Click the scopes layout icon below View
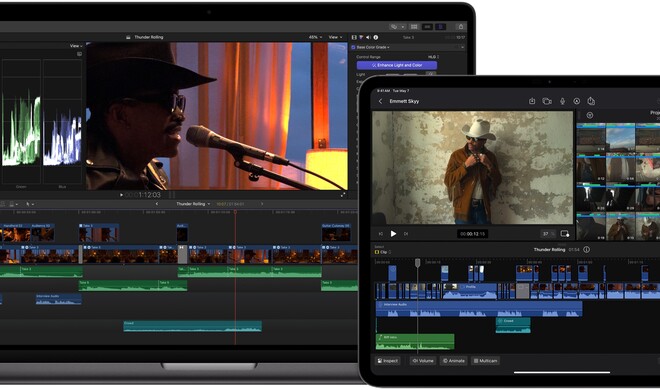The image size is (660, 390). [x=79, y=54]
